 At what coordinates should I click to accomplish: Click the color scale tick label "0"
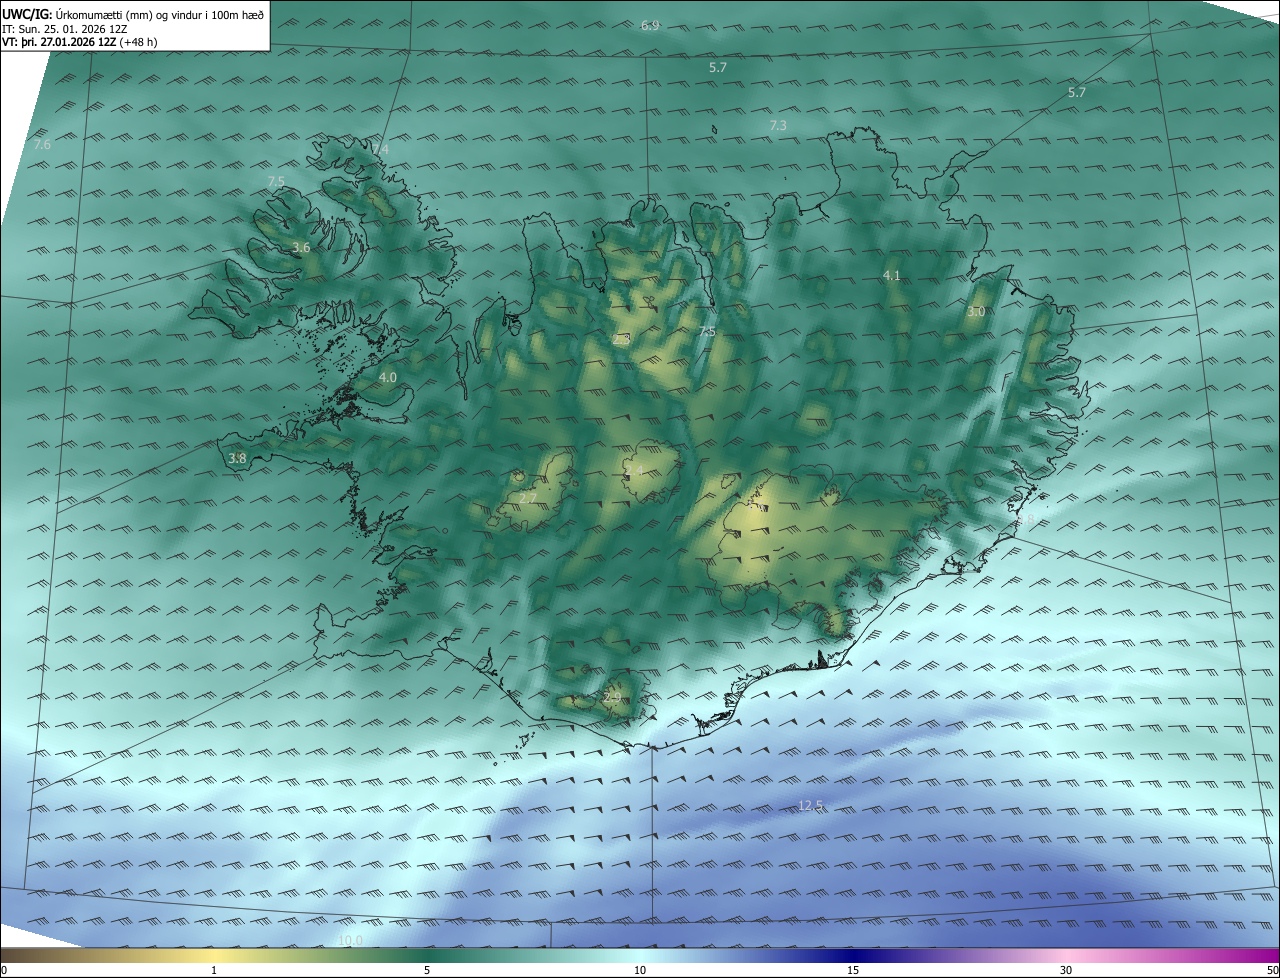click(x=3, y=971)
